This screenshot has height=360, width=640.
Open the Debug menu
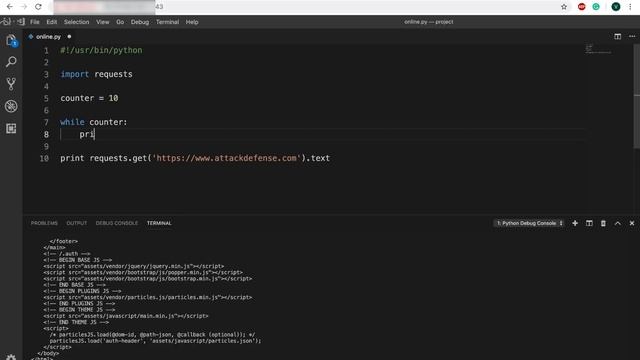click(x=140, y=22)
